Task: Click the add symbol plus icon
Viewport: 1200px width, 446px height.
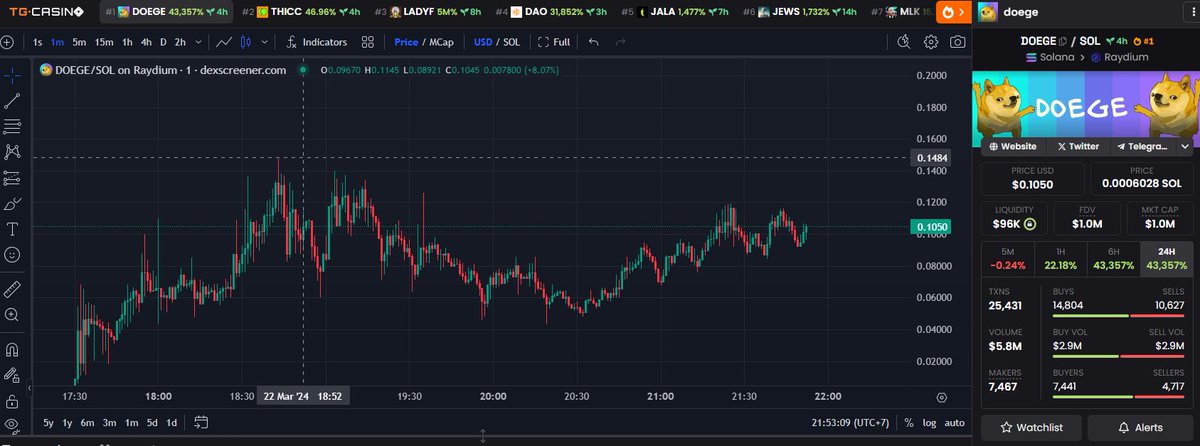Action: point(8,42)
